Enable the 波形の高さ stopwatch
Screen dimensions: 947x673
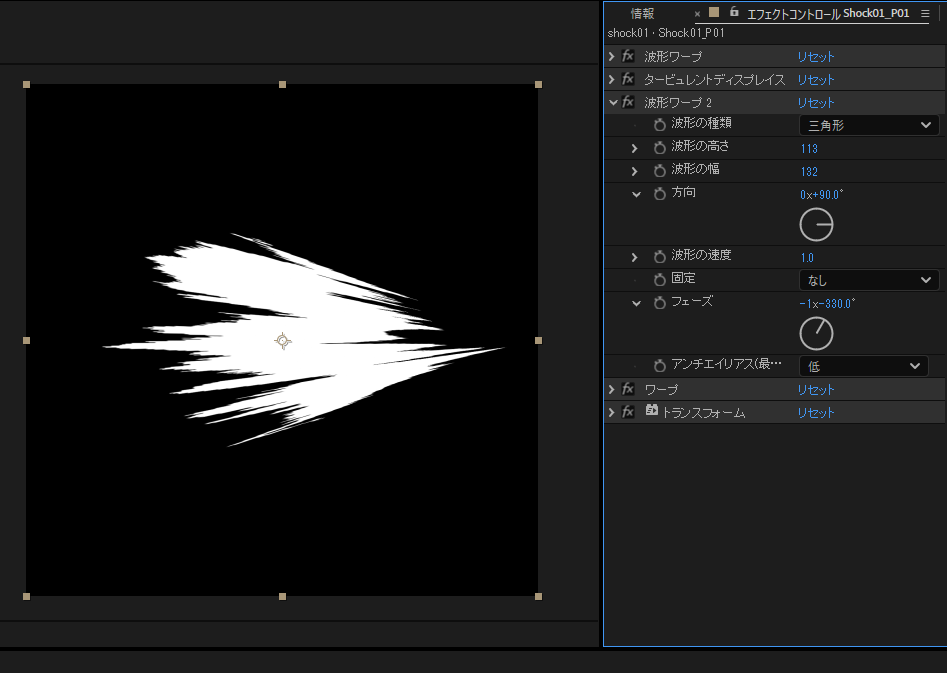pyautogui.click(x=659, y=148)
